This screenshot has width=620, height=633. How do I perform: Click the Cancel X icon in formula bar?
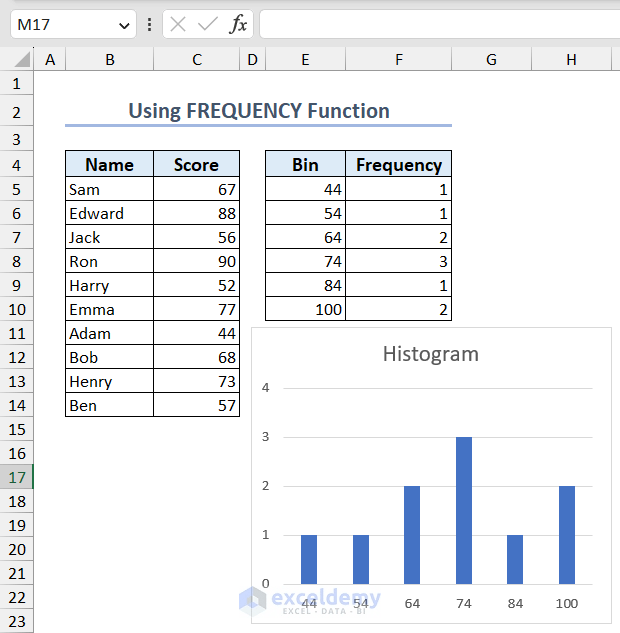click(x=178, y=25)
